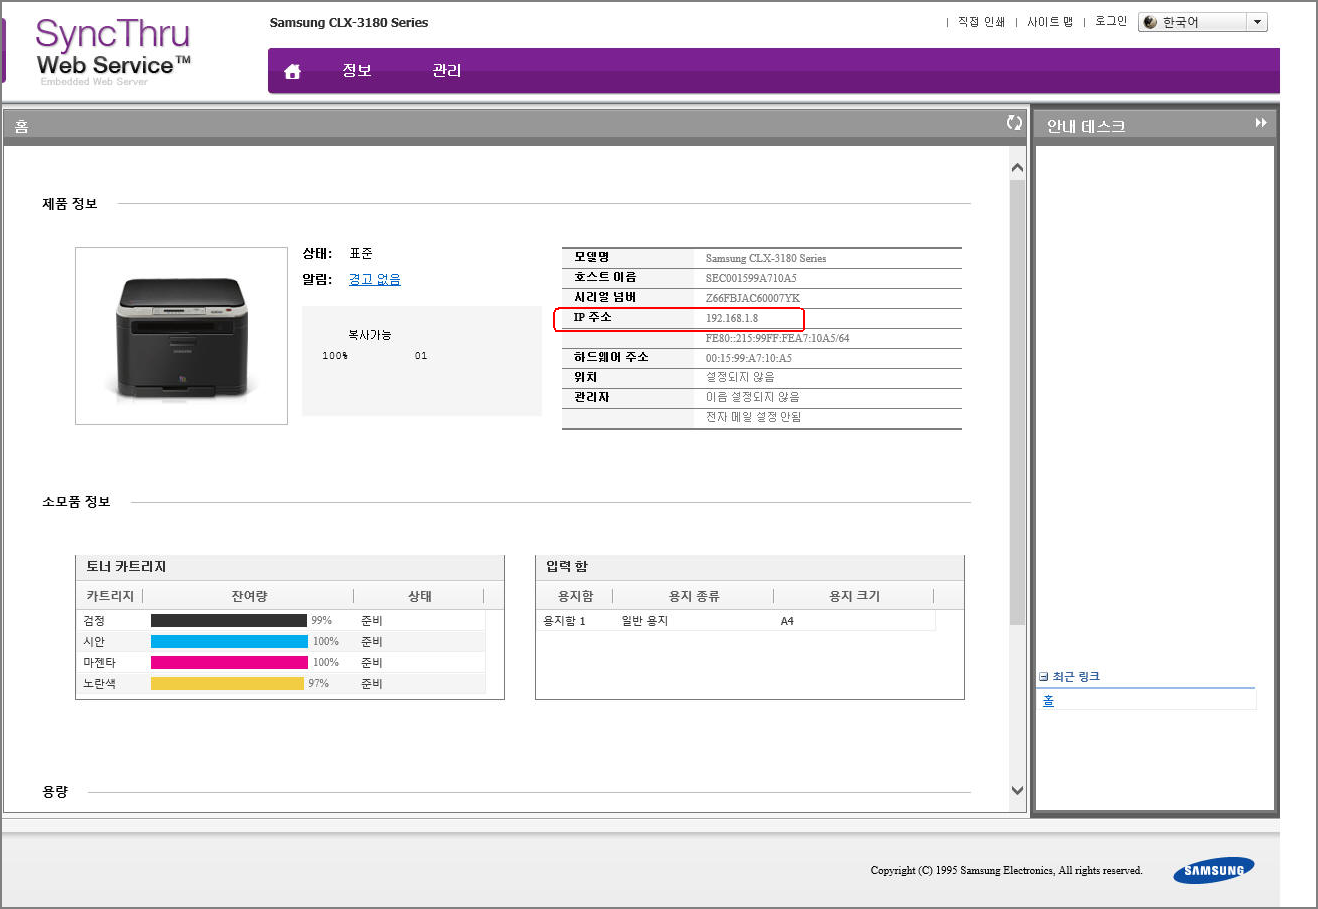Screen dimensions: 1318x909
Task: Click the black toner level bar
Action: click(x=229, y=621)
